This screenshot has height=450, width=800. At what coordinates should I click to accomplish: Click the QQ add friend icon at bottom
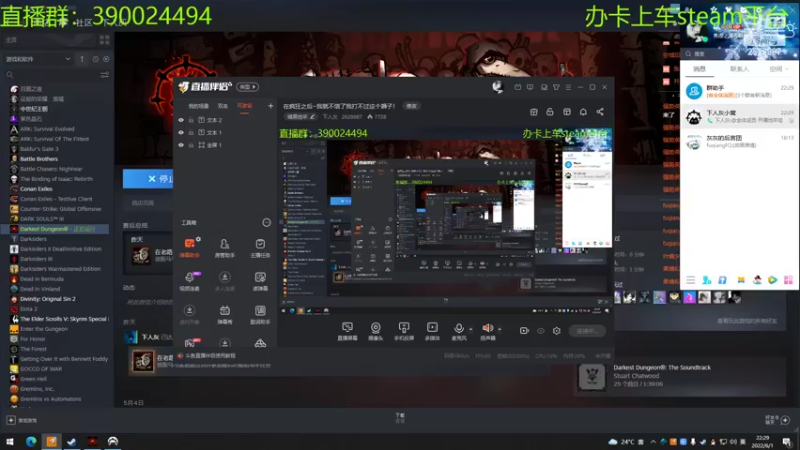pos(707,280)
